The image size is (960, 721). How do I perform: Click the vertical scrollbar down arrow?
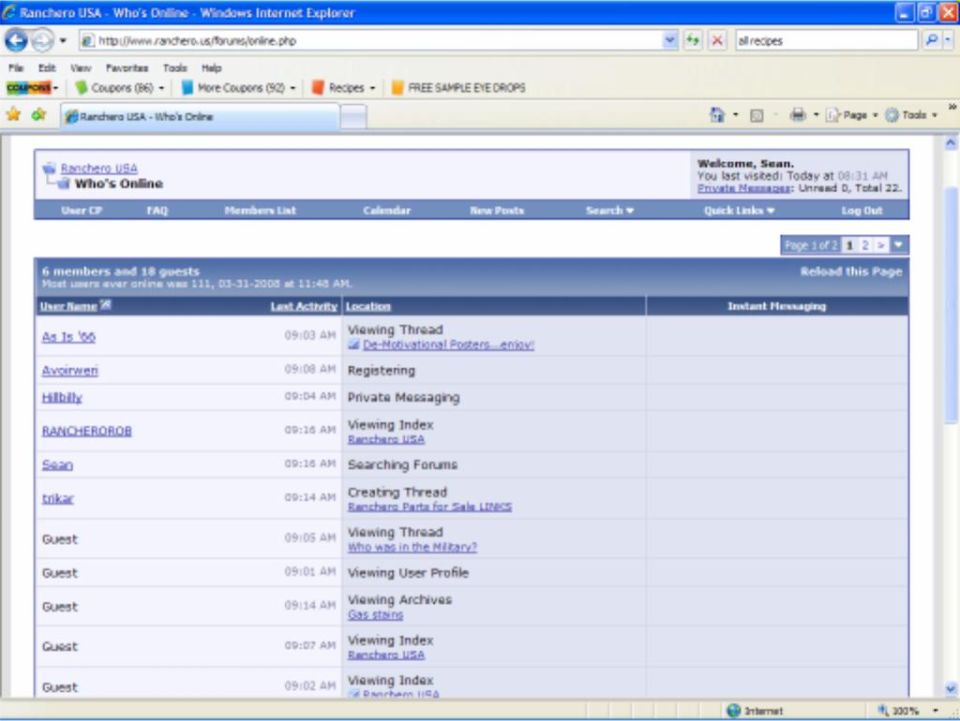tap(951, 688)
